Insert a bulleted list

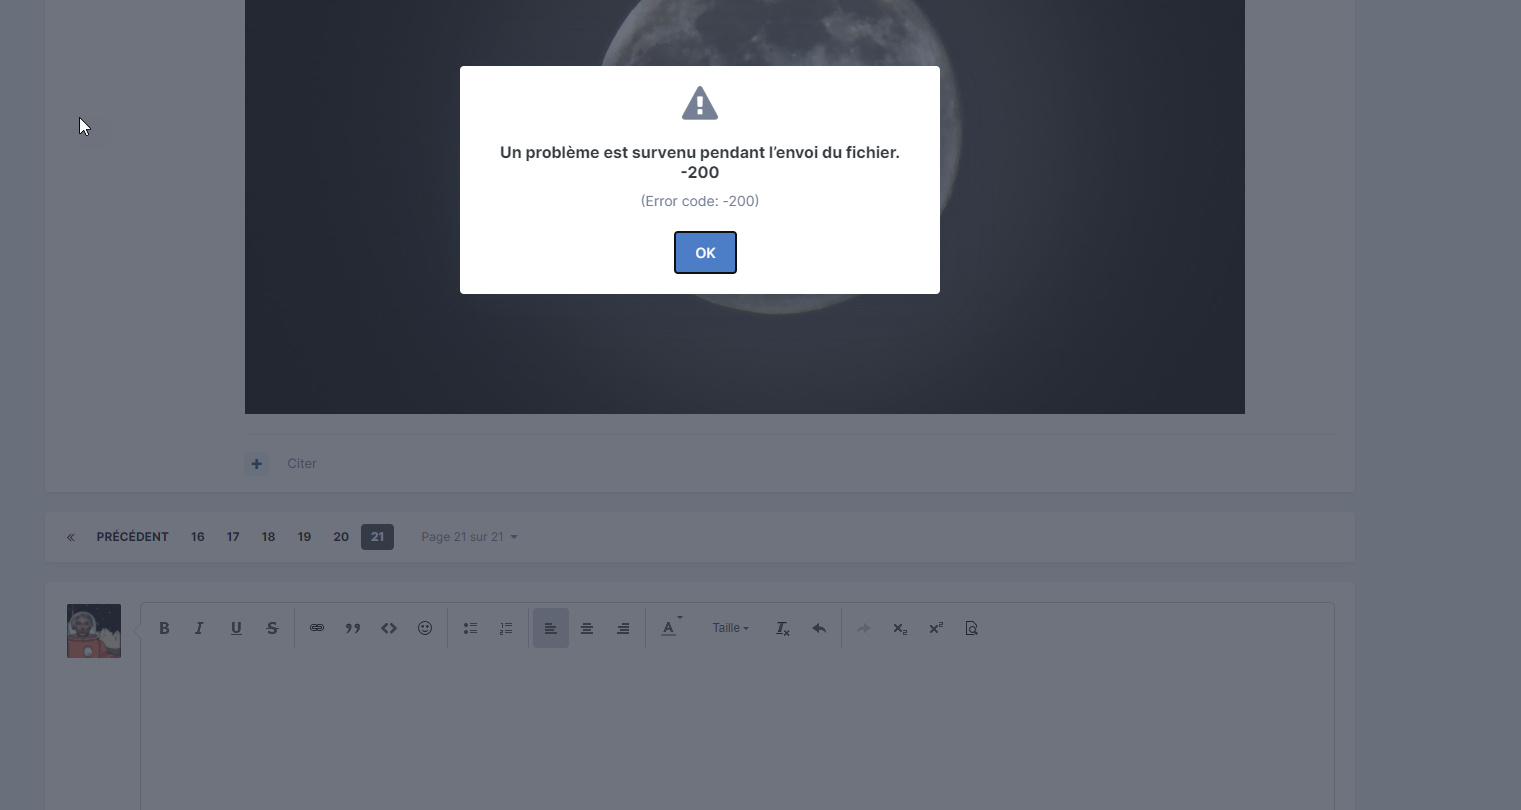tap(470, 628)
